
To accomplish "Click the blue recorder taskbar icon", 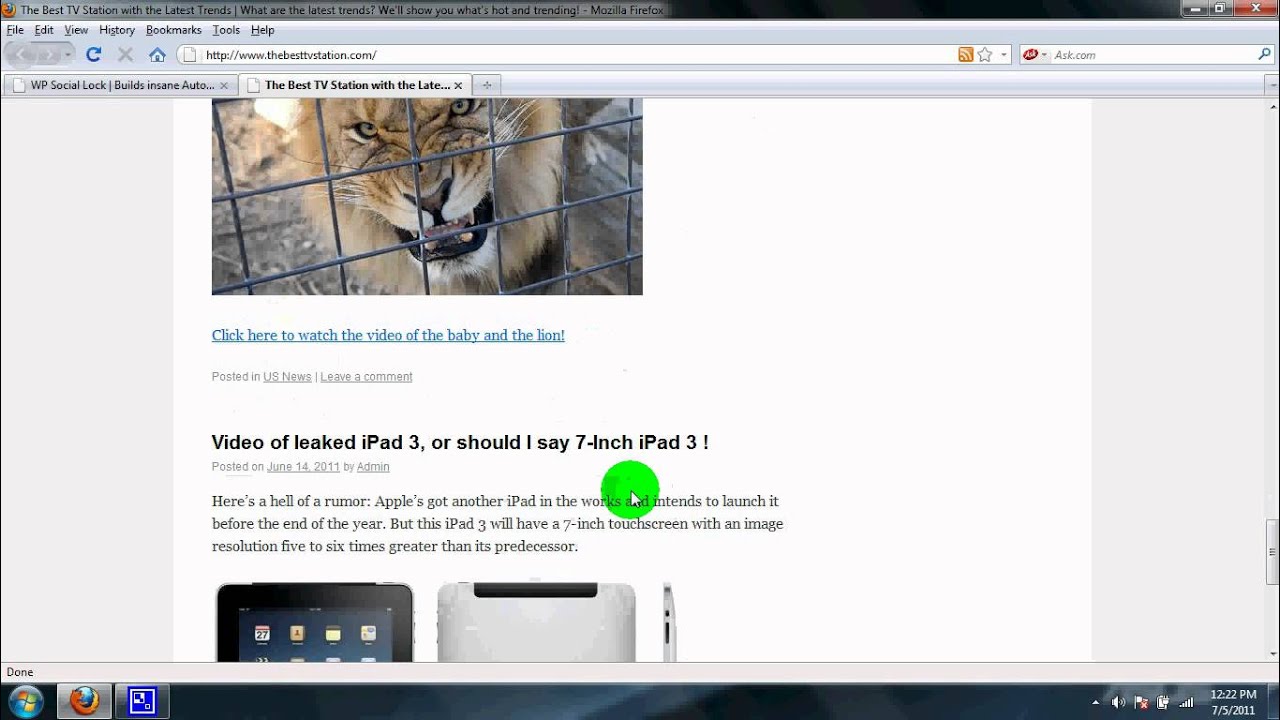I will pos(143,701).
